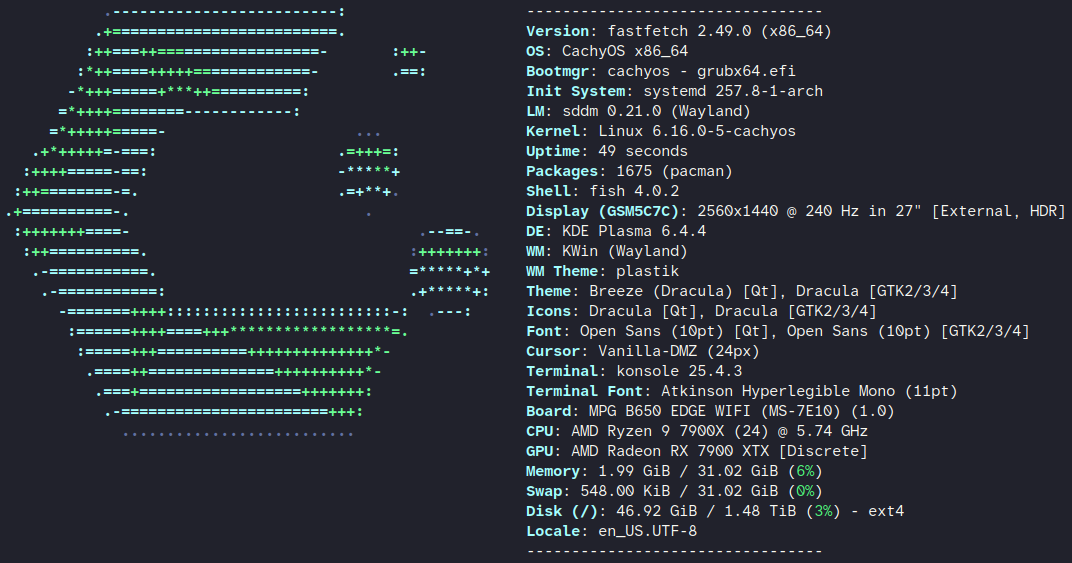Select the "GPU: AMD Radeon RX 7900 XTX" line
The height and width of the screenshot is (563, 1072).
697,451
